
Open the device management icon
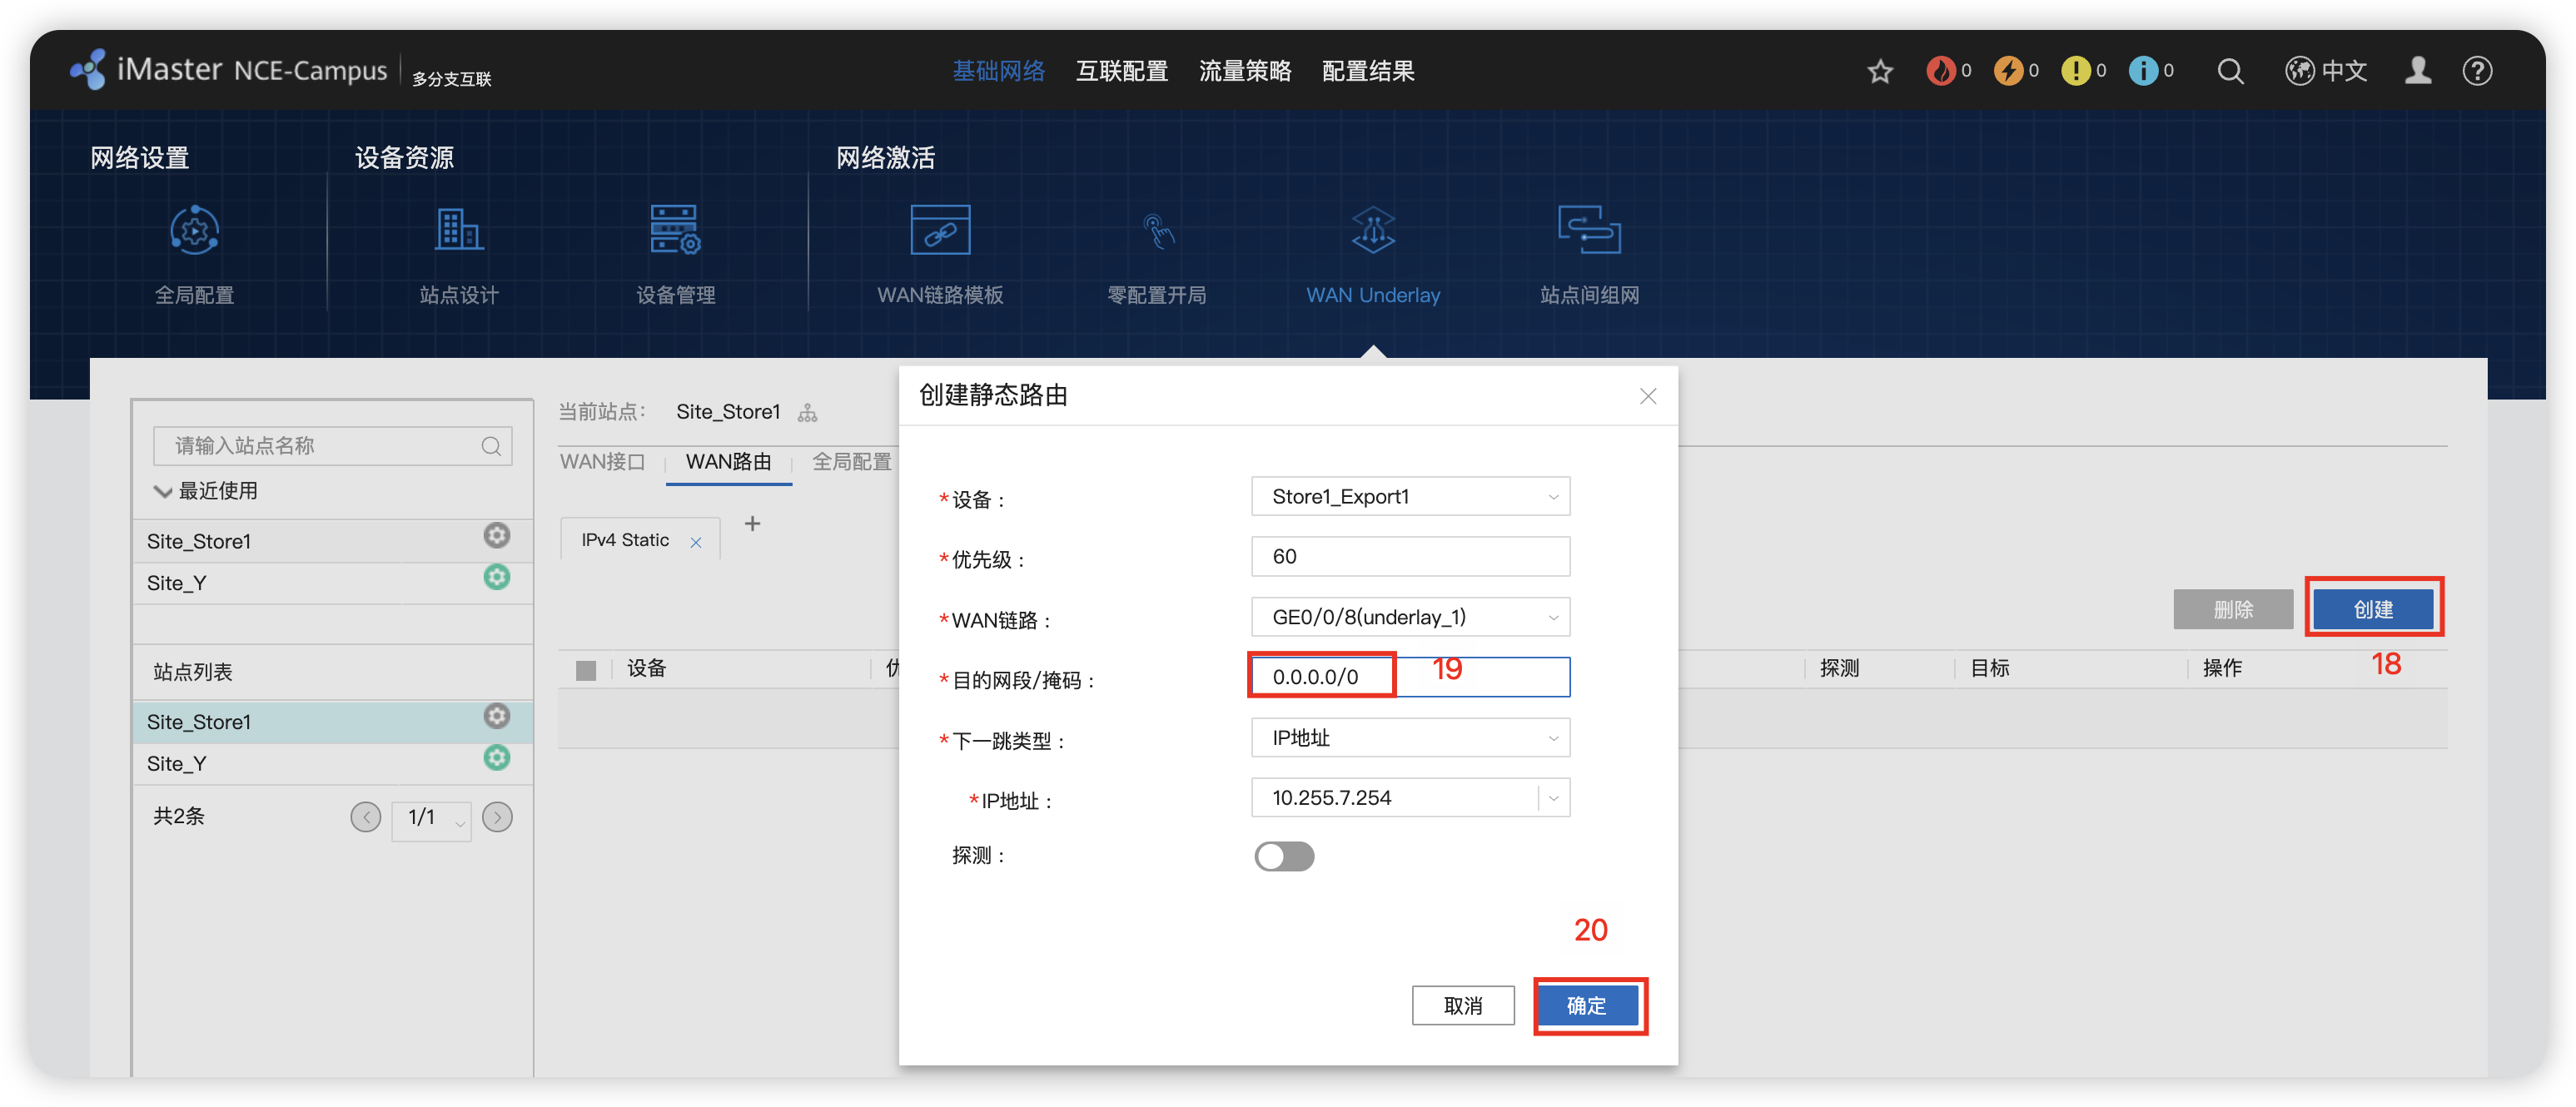675,230
